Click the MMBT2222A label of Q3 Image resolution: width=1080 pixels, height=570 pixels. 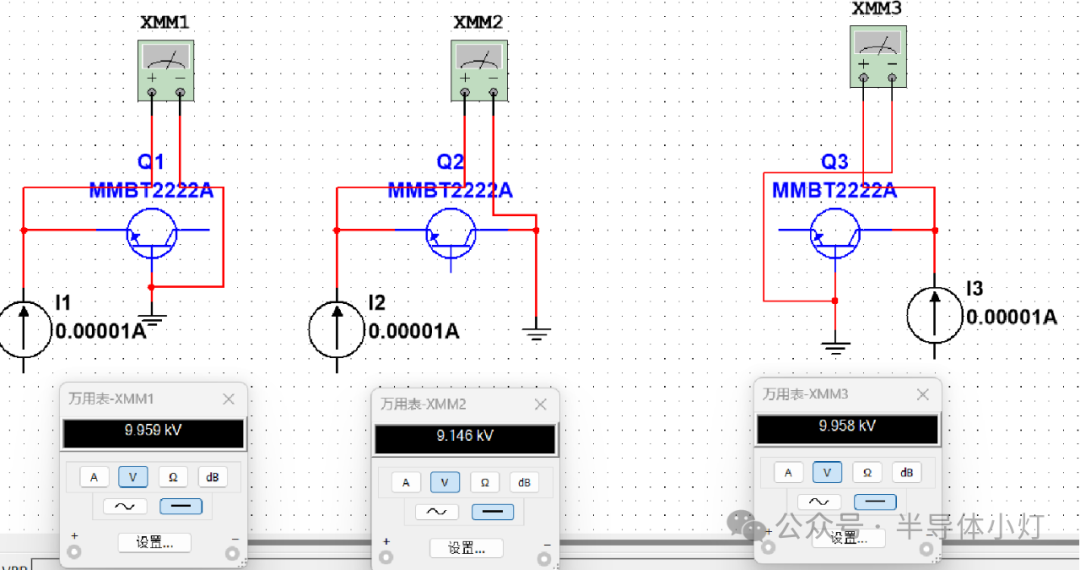pyautogui.click(x=834, y=191)
